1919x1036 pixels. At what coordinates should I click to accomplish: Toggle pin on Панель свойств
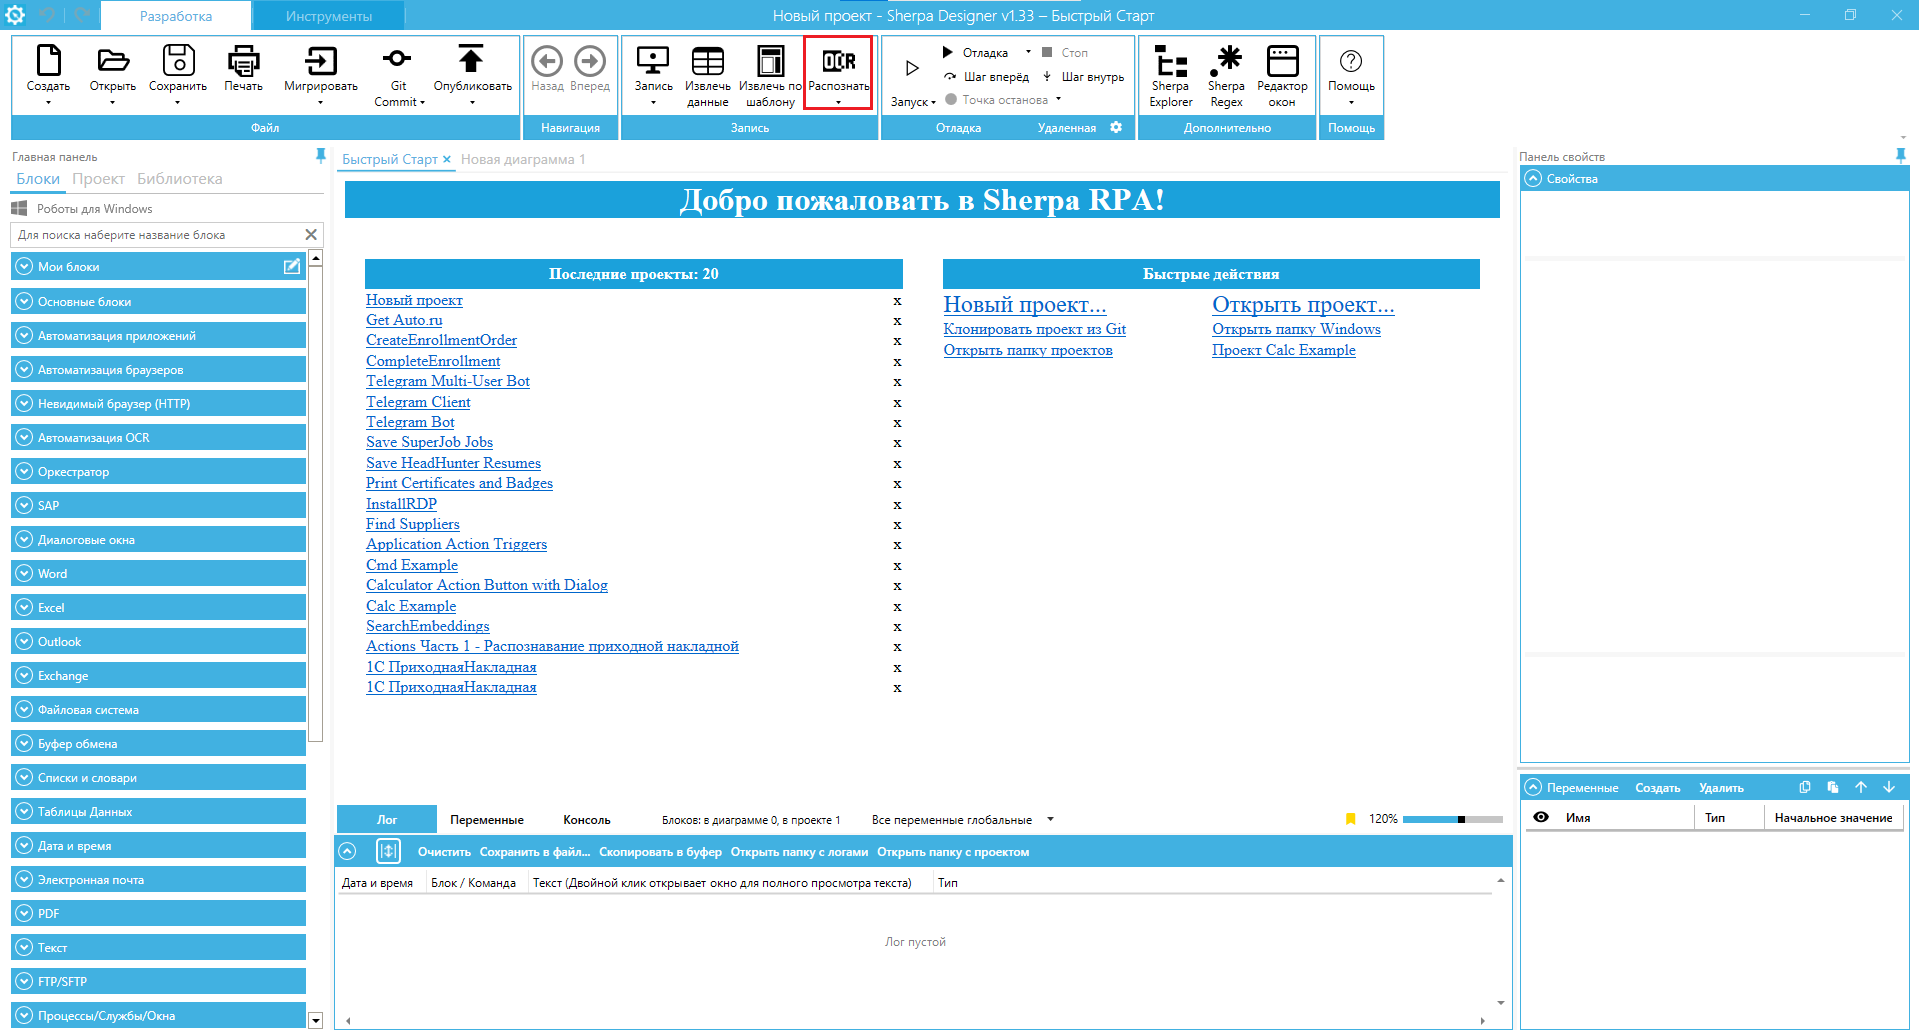(x=1900, y=155)
